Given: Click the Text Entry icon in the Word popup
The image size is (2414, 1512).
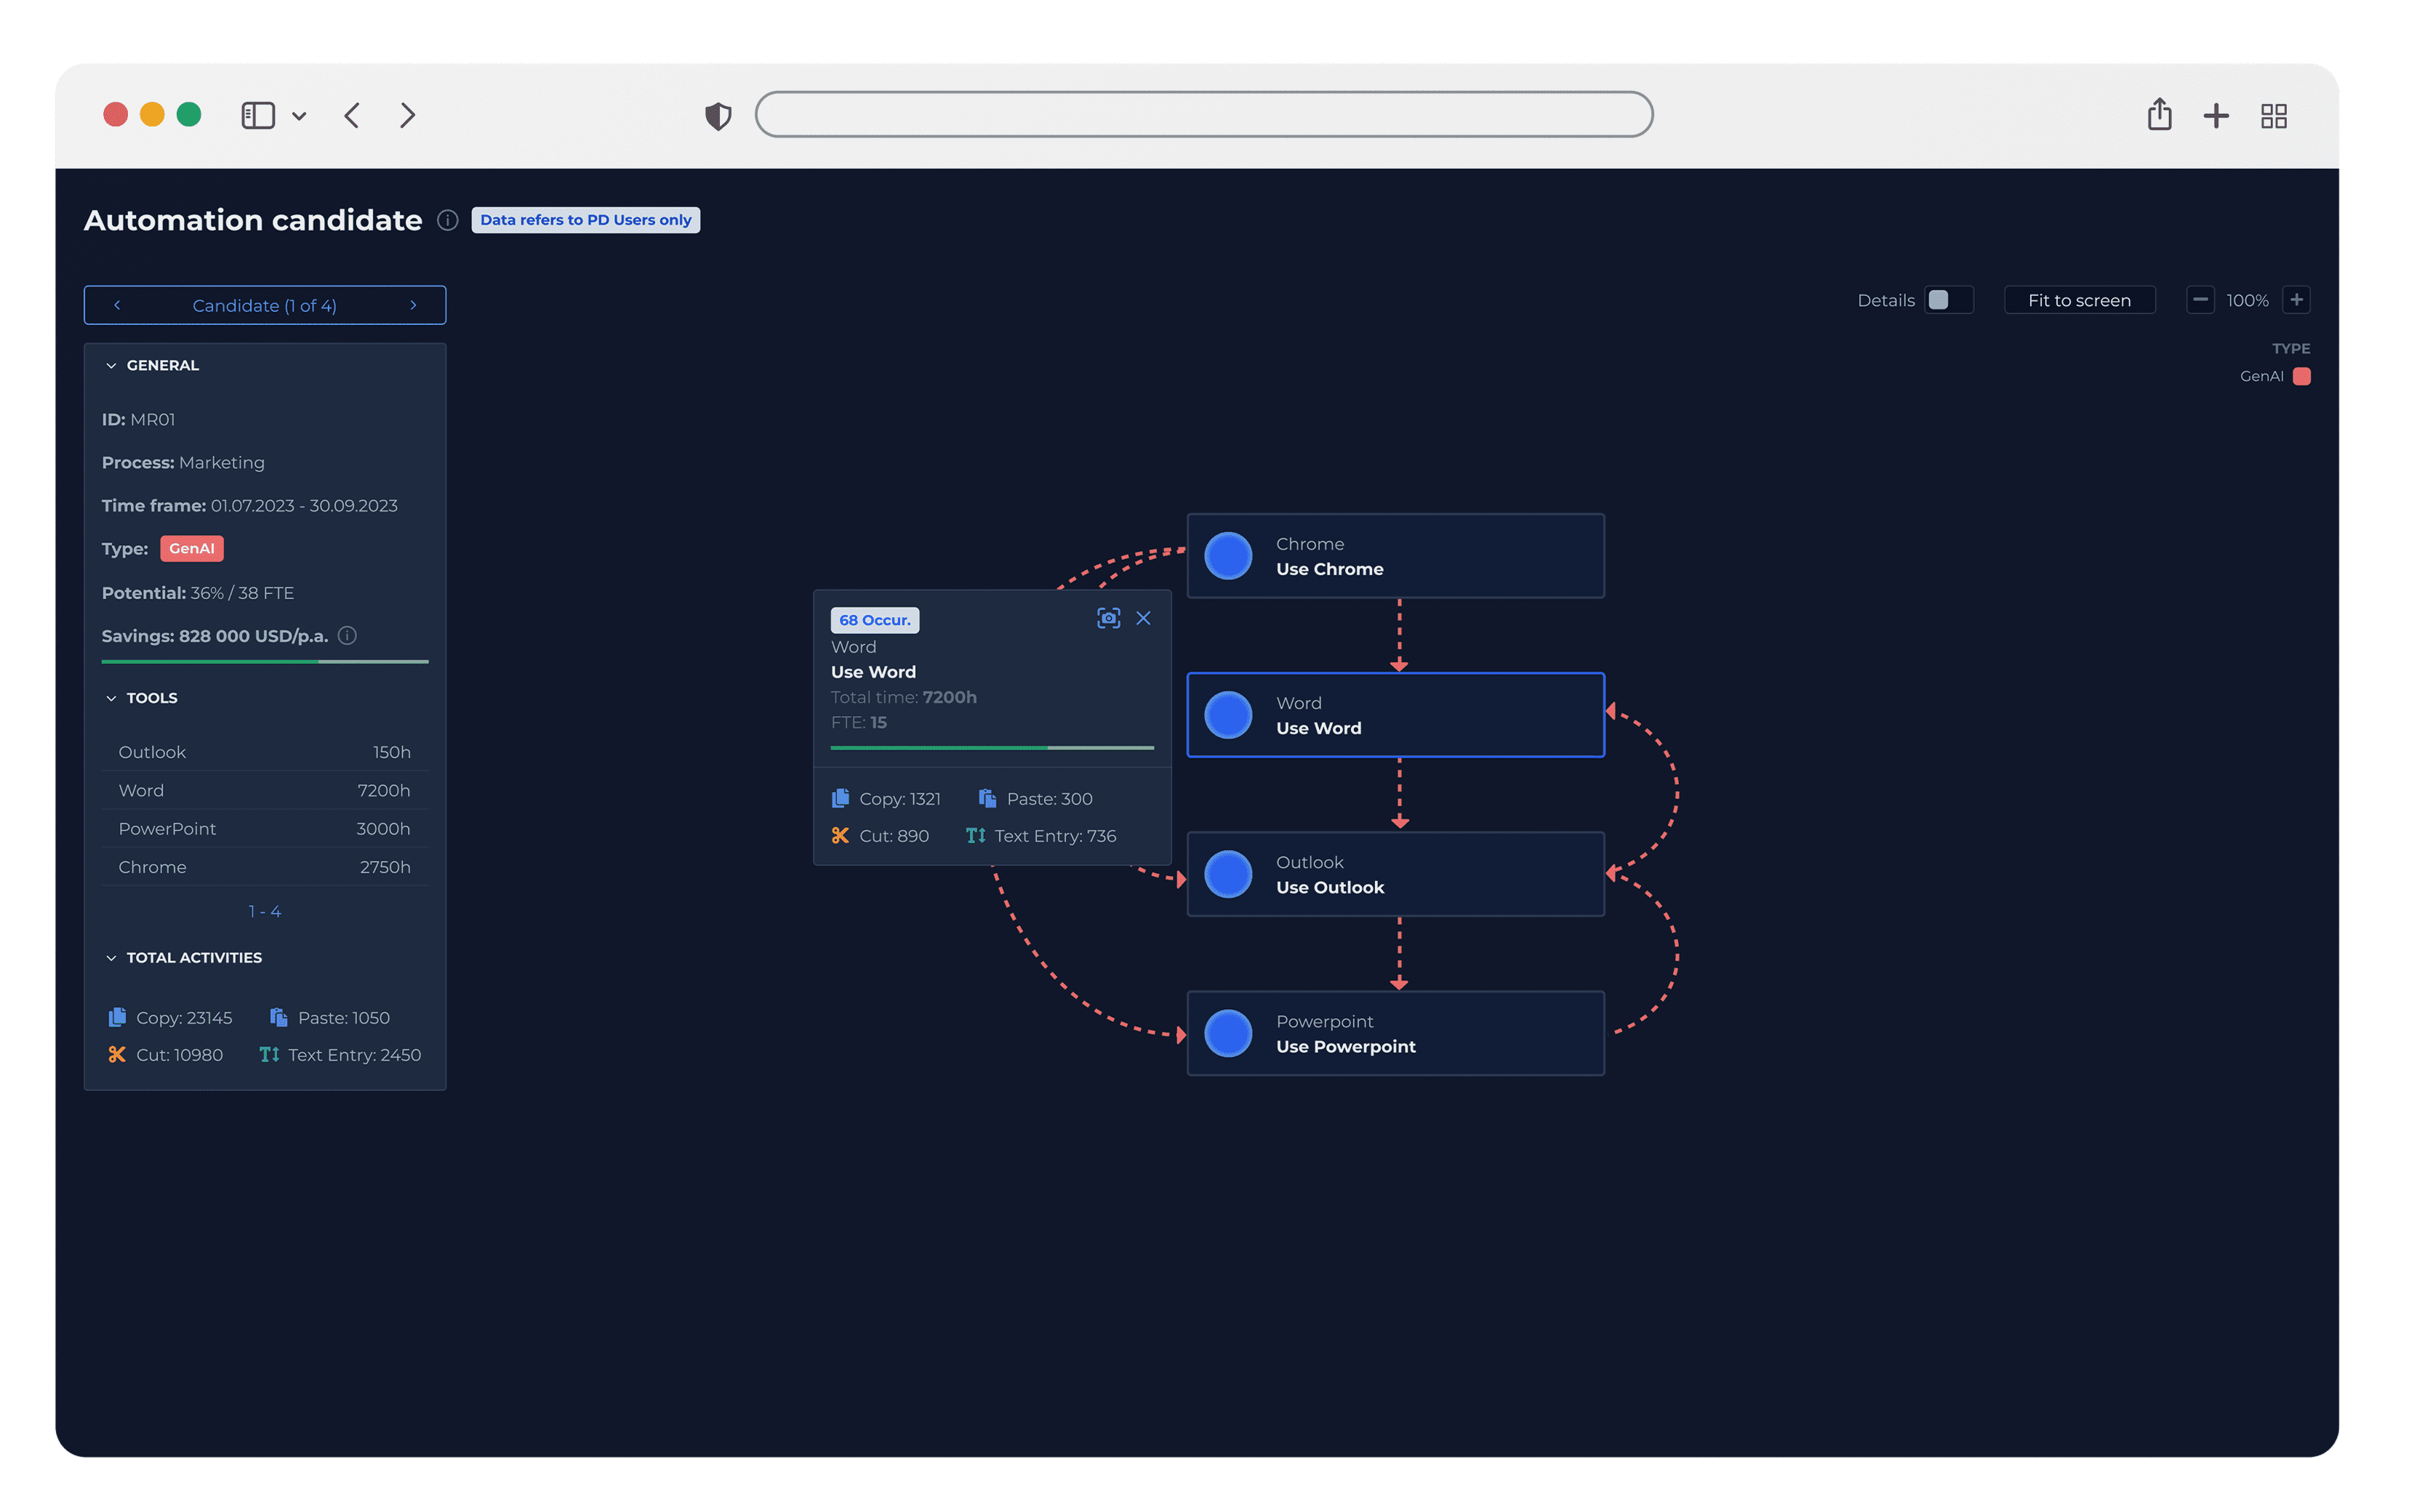Looking at the screenshot, I should 975,835.
